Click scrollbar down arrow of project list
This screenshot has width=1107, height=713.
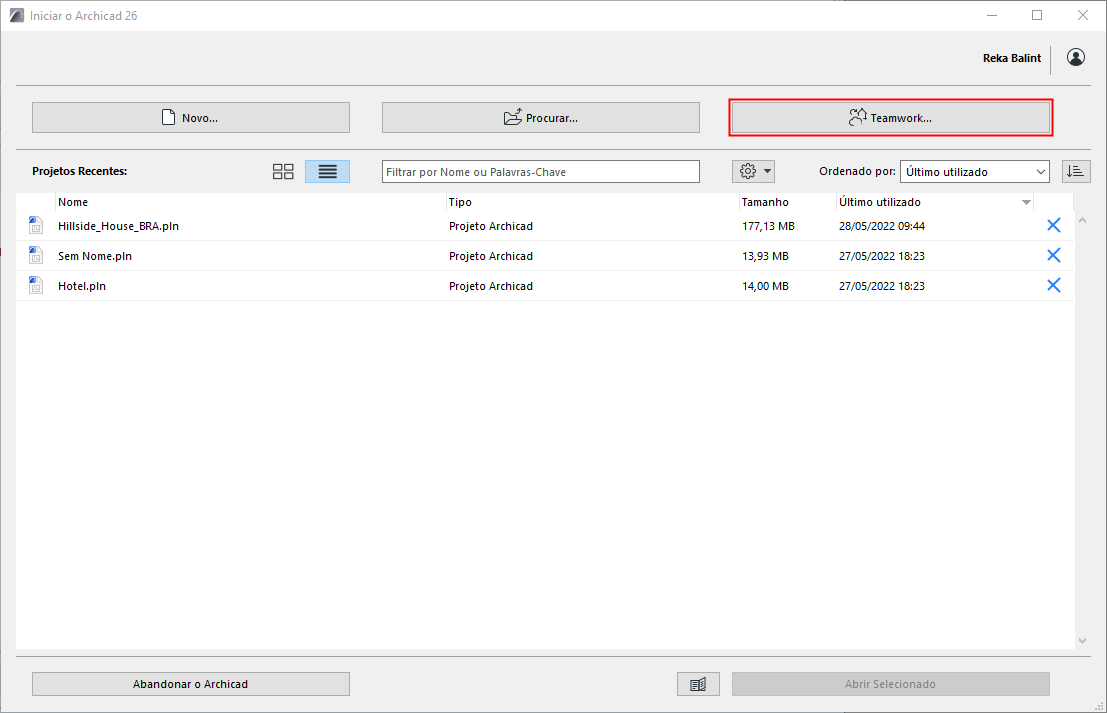pos(1082,640)
